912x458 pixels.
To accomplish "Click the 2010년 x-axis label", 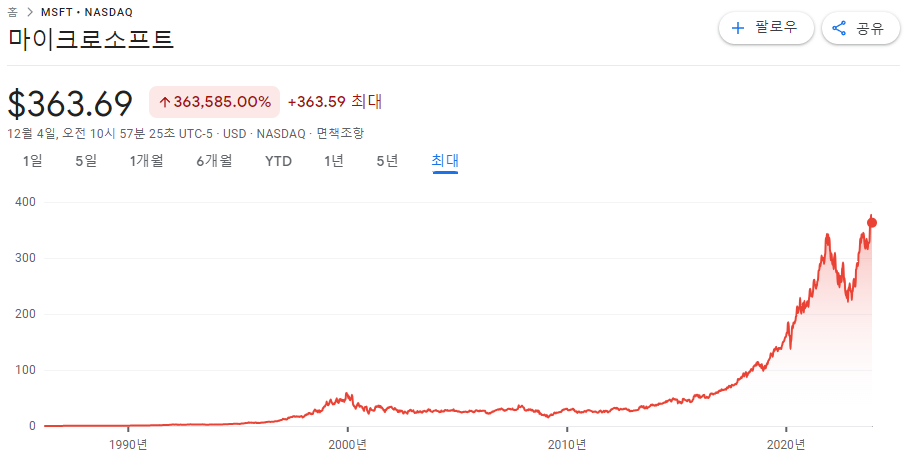I will [x=567, y=445].
